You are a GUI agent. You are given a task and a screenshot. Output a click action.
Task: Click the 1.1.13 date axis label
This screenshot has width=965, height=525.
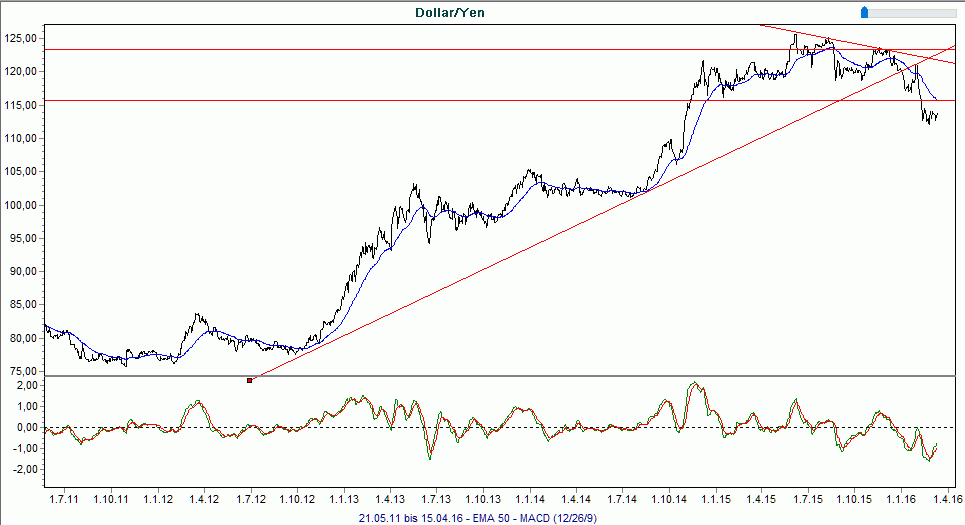[343, 498]
